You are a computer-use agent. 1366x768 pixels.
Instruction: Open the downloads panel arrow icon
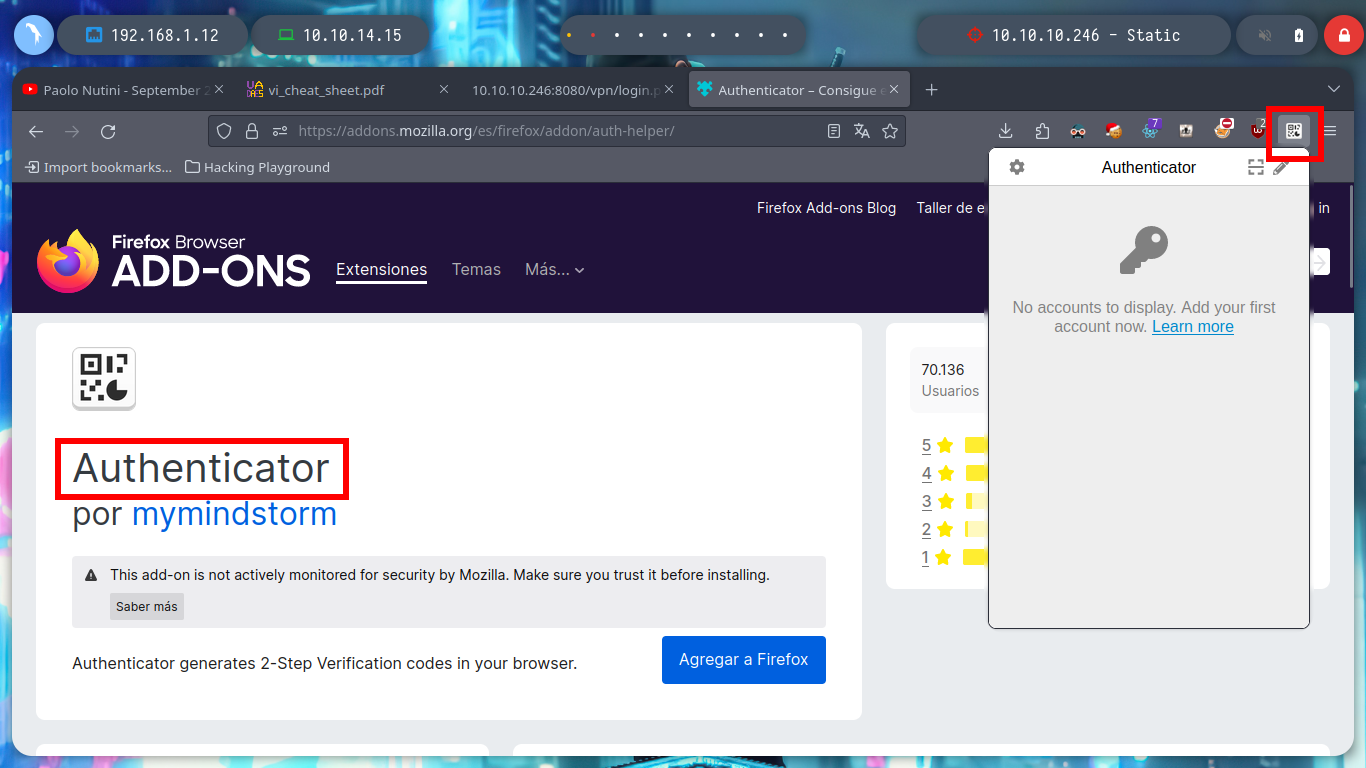point(1006,131)
